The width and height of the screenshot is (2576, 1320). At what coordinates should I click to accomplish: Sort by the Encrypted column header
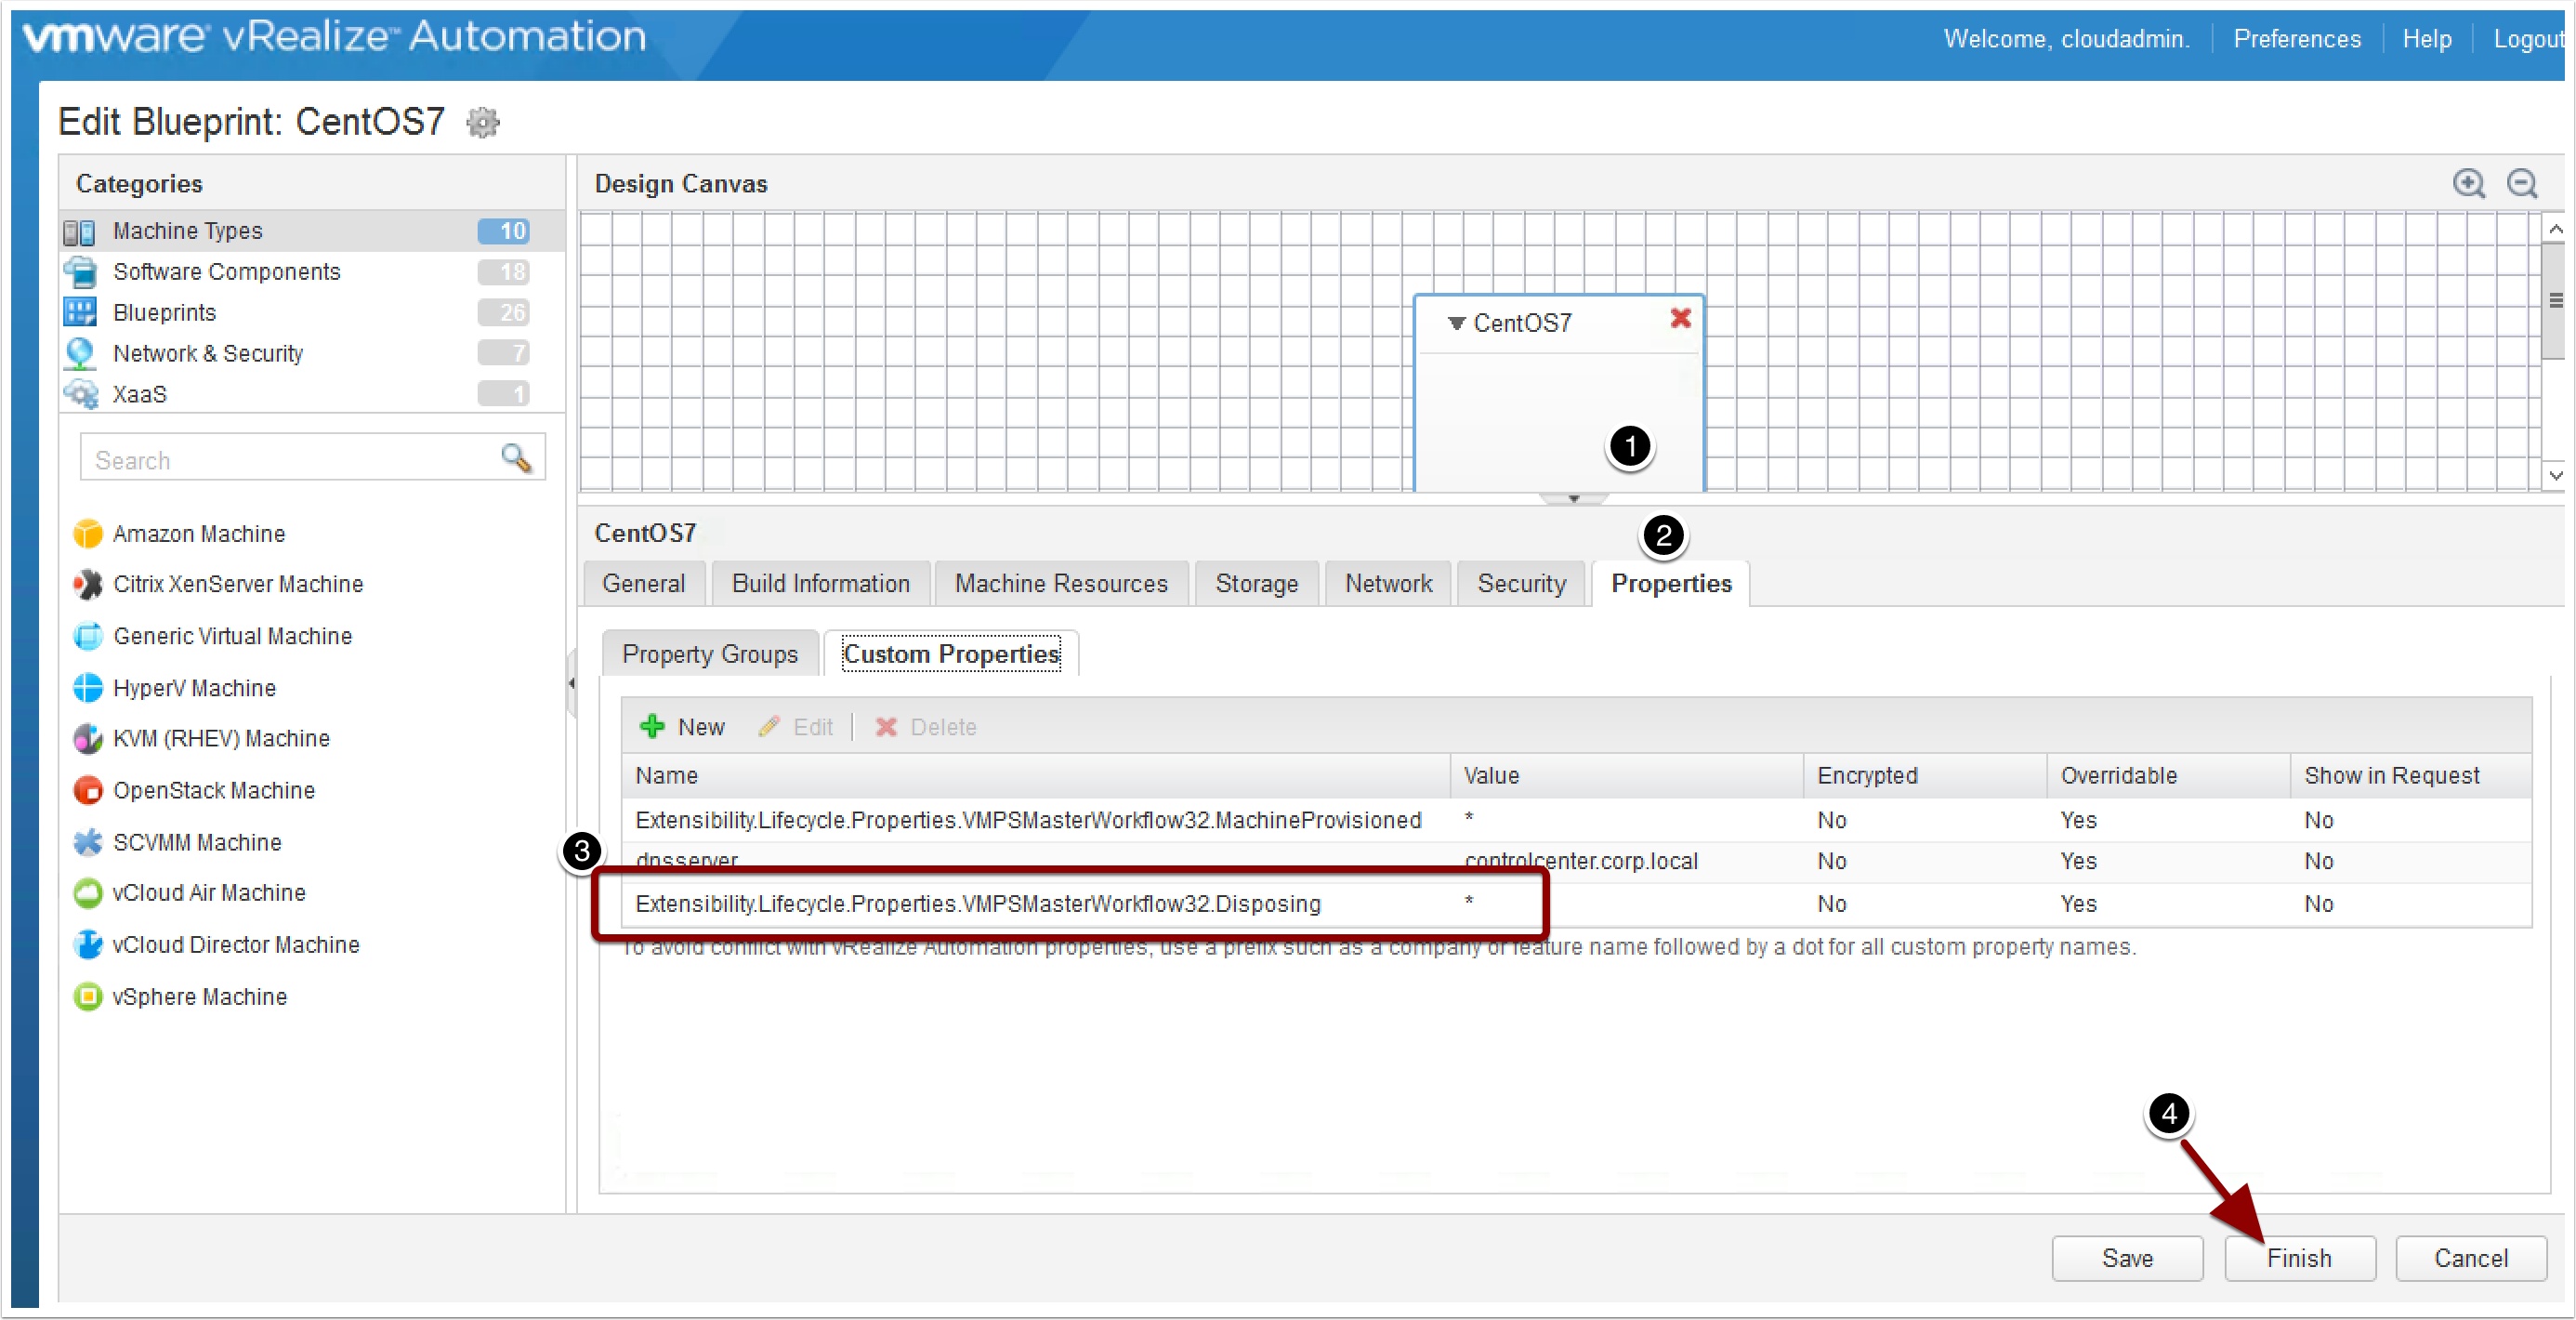[1926, 776]
